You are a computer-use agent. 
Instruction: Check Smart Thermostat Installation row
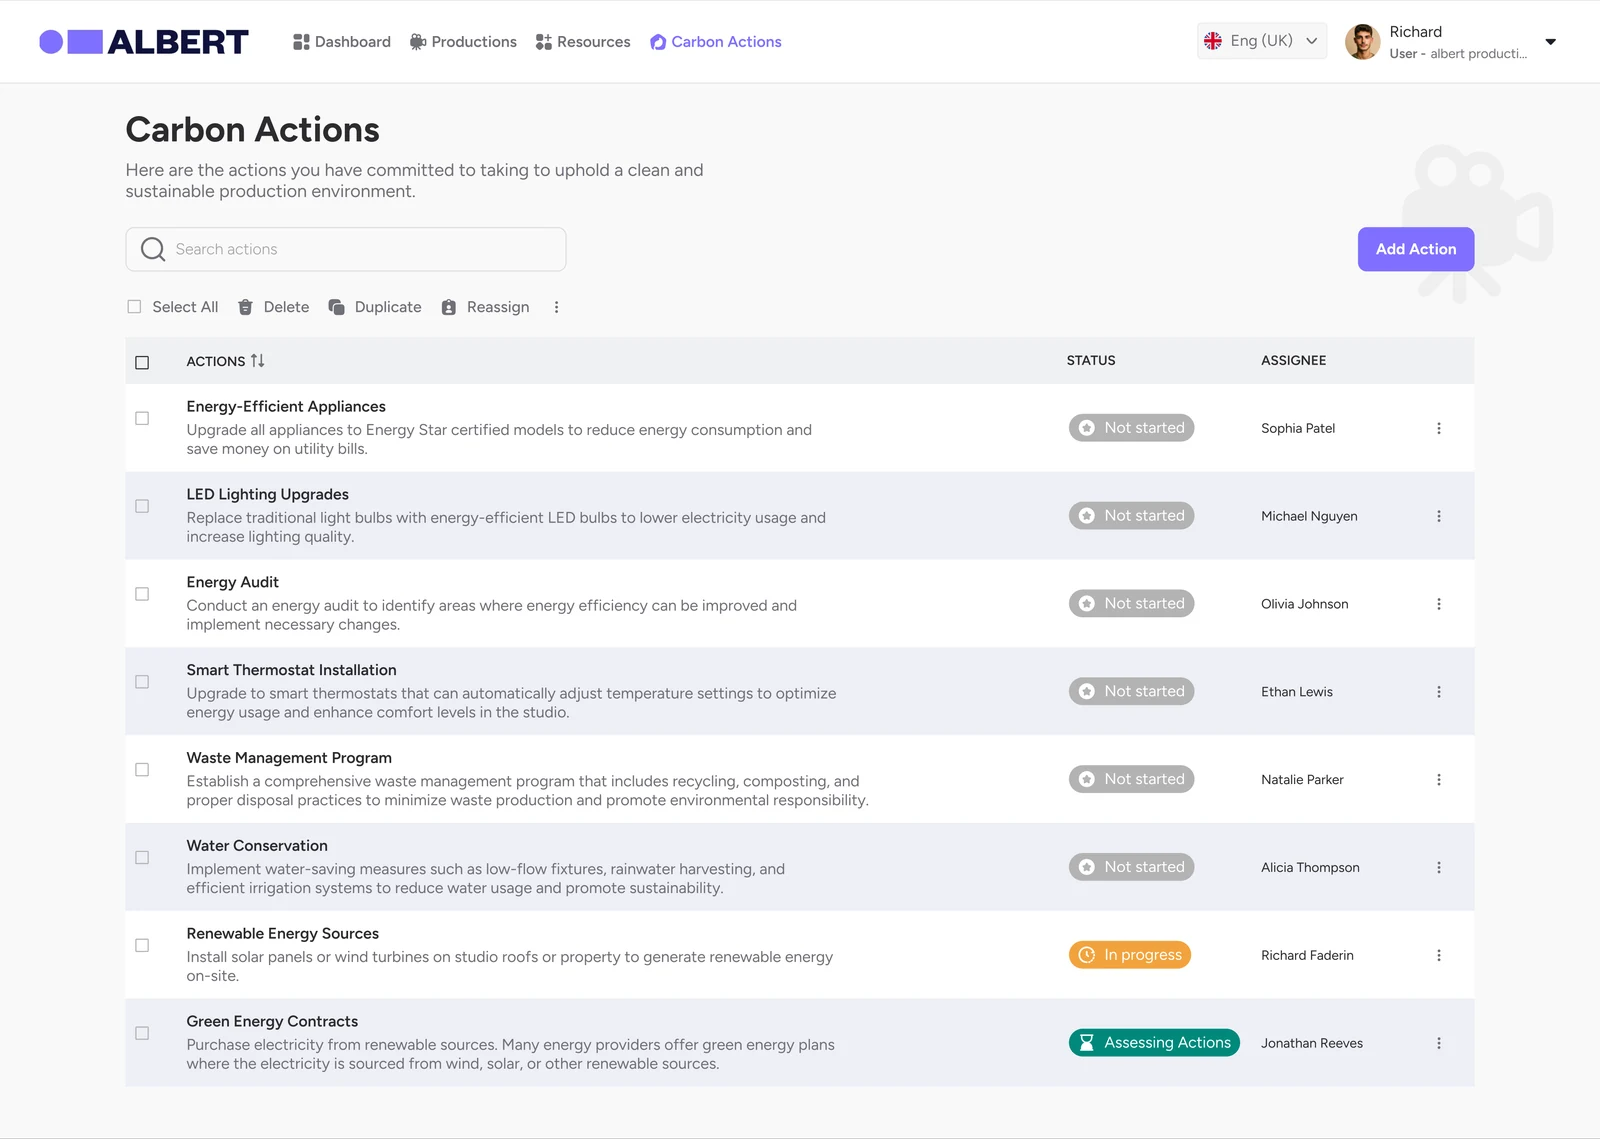(x=142, y=682)
